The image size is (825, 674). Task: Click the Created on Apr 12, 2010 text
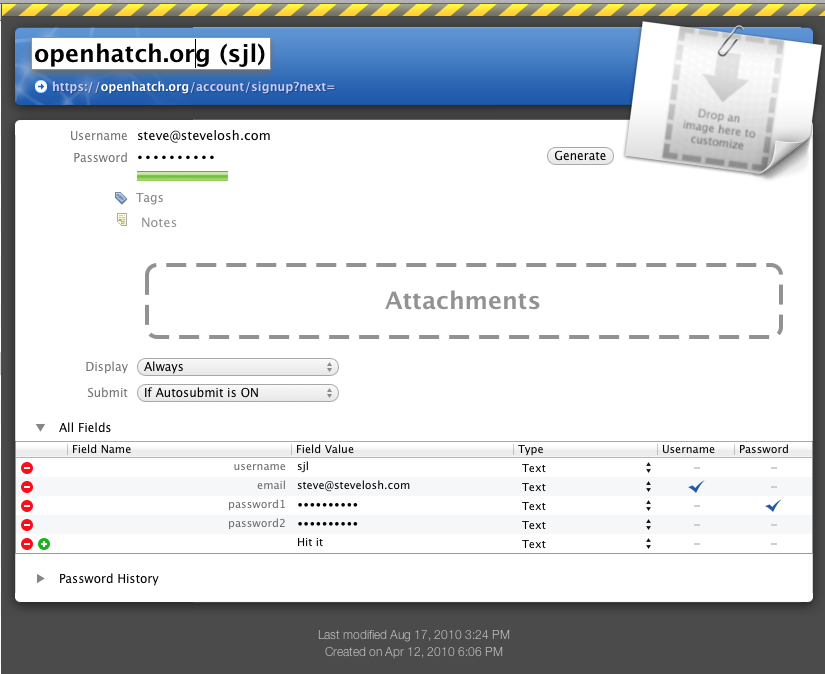(x=414, y=652)
